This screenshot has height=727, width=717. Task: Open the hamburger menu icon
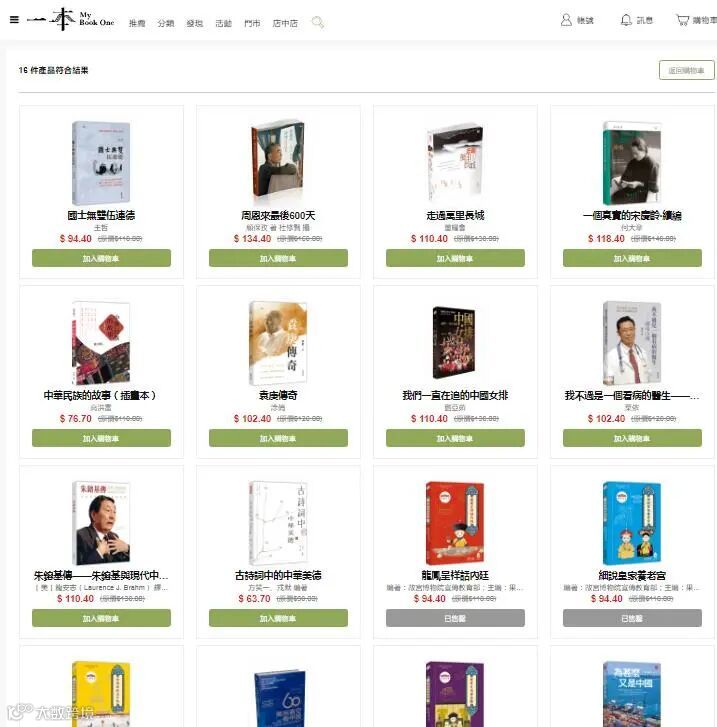[14, 20]
